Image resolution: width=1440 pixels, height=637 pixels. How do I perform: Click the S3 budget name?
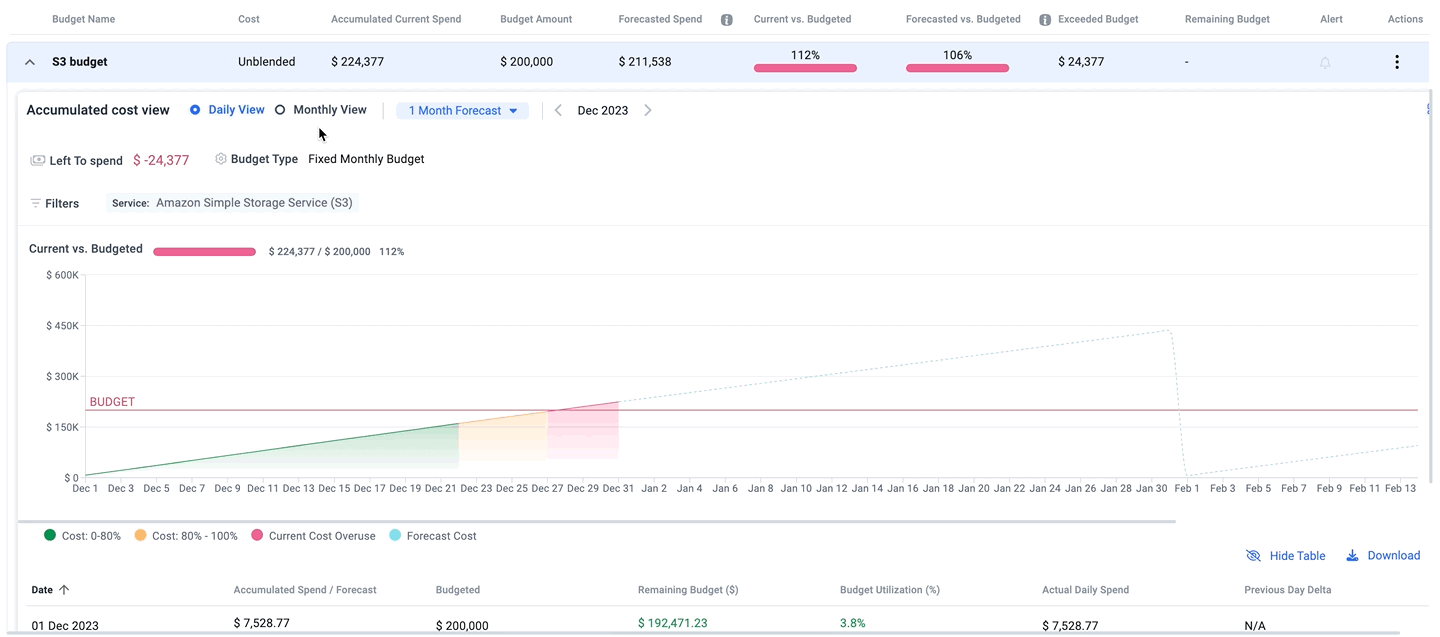point(80,62)
